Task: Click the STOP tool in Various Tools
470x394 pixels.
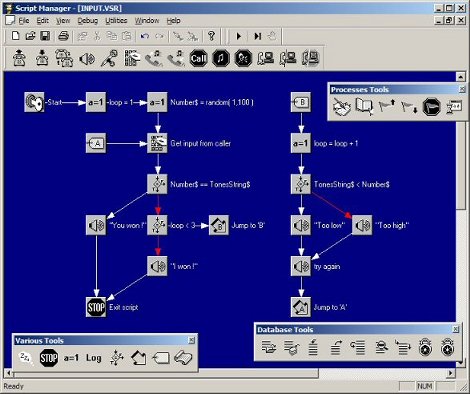Action: pos(49,358)
